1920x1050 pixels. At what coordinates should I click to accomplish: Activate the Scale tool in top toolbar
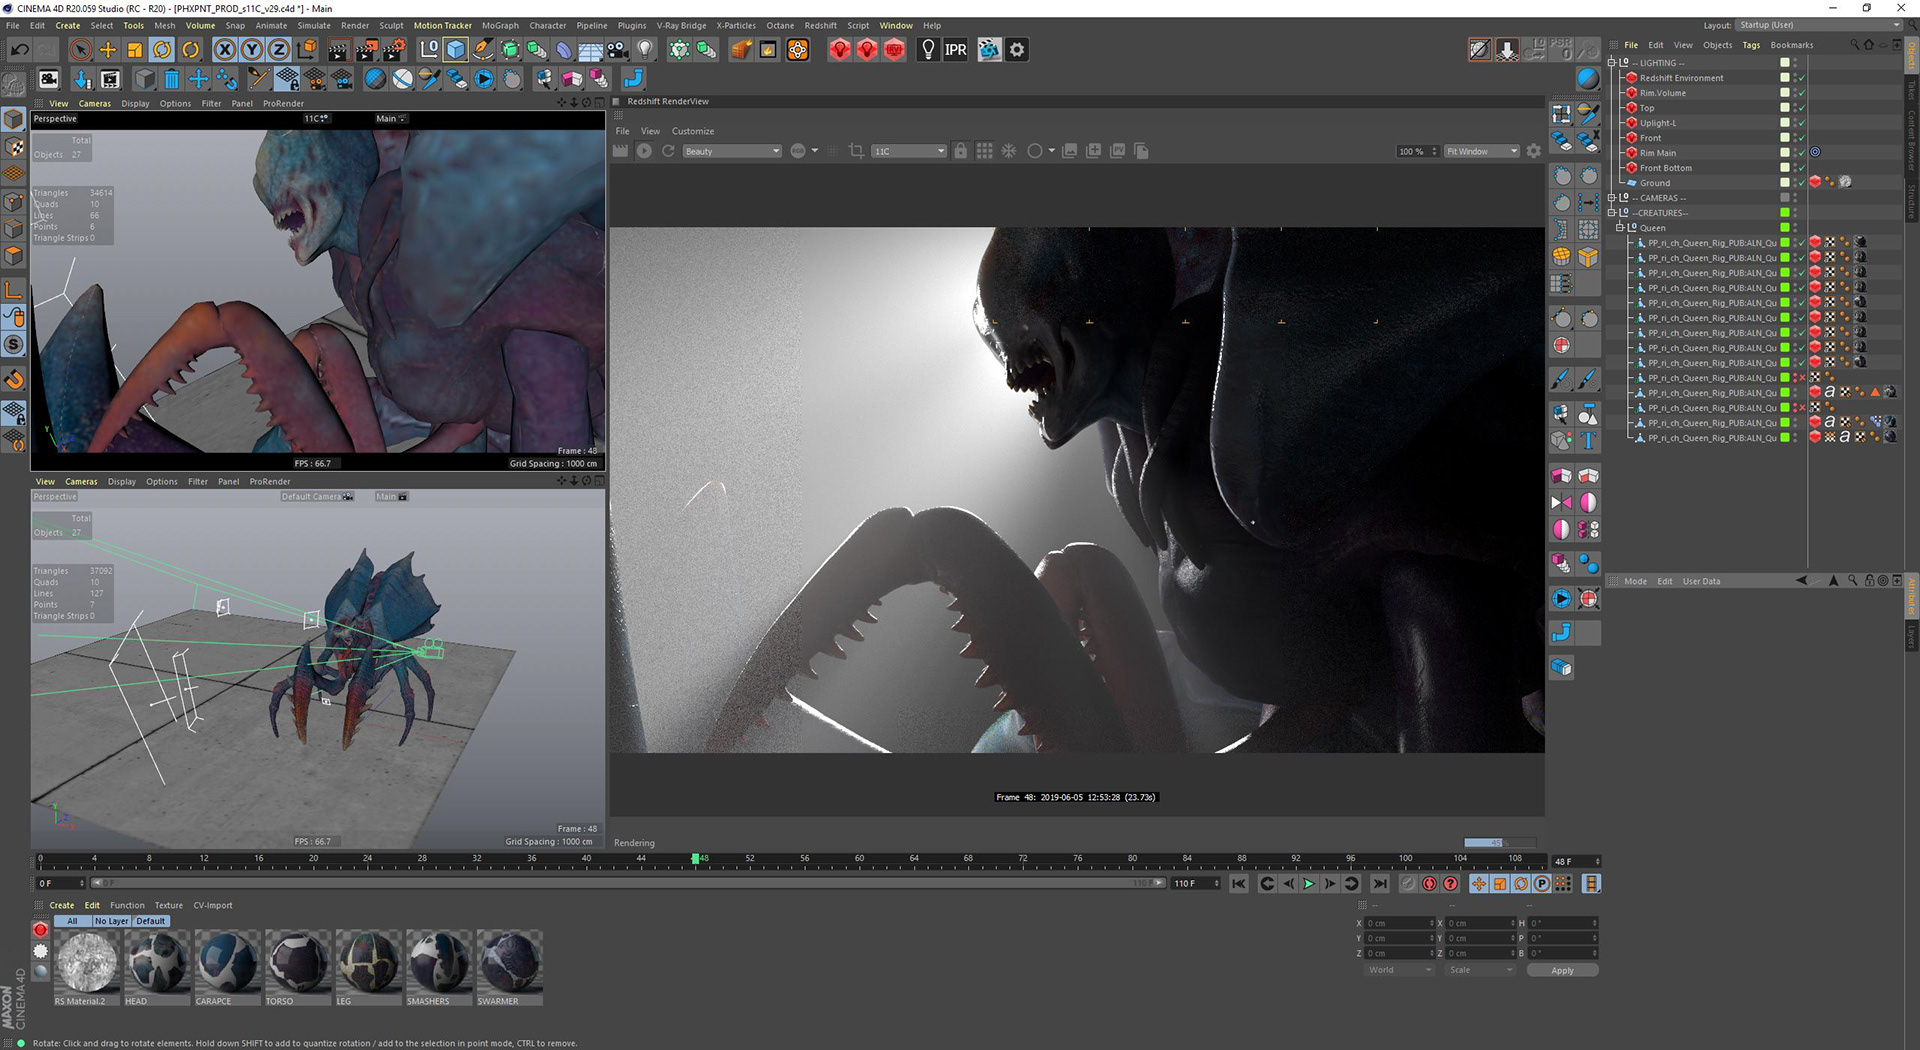coord(135,50)
